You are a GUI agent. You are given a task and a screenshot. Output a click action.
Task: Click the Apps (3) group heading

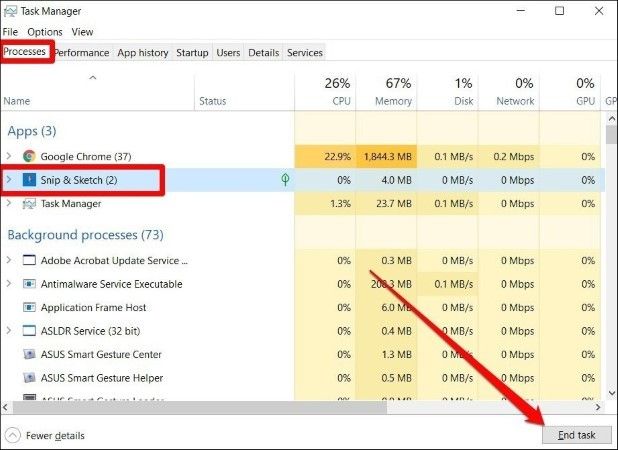(32, 131)
